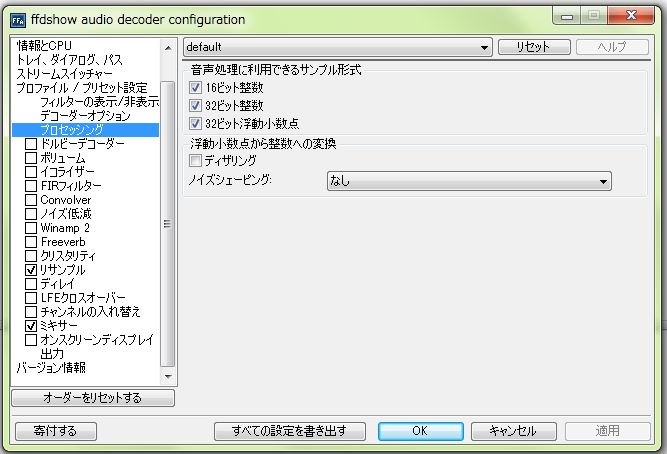Select バージョン情報 in the tree

tap(51, 368)
